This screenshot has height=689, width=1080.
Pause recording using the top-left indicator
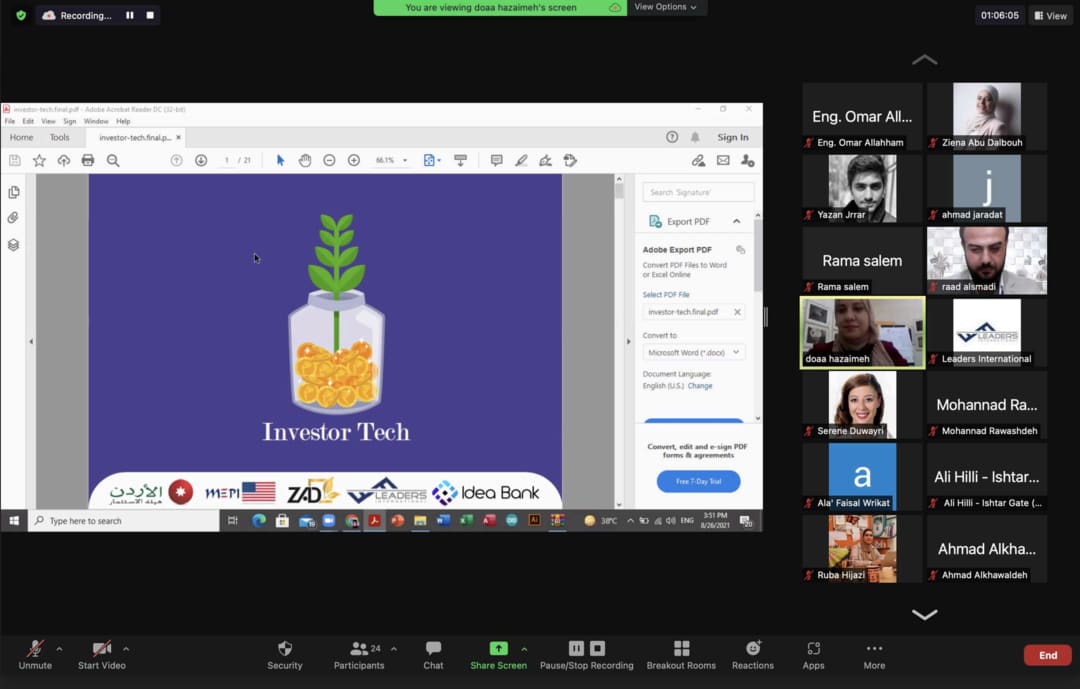click(129, 15)
